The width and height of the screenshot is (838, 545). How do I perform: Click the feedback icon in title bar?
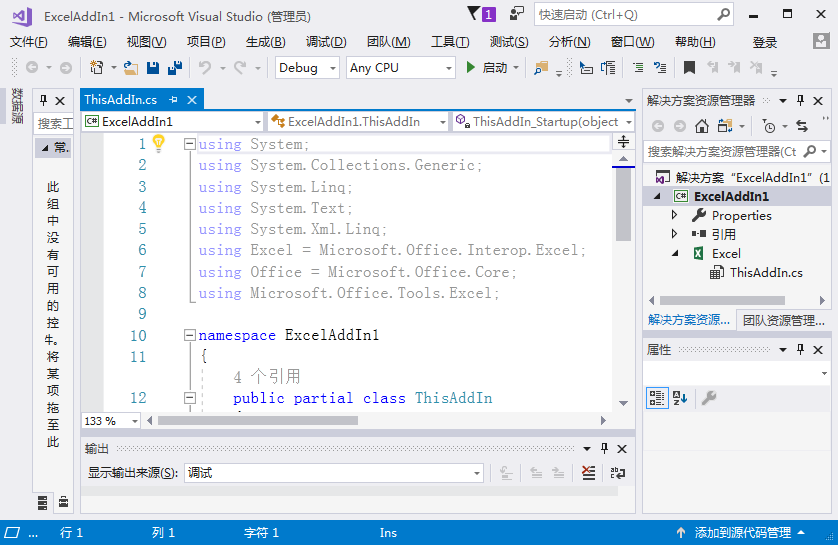[517, 13]
